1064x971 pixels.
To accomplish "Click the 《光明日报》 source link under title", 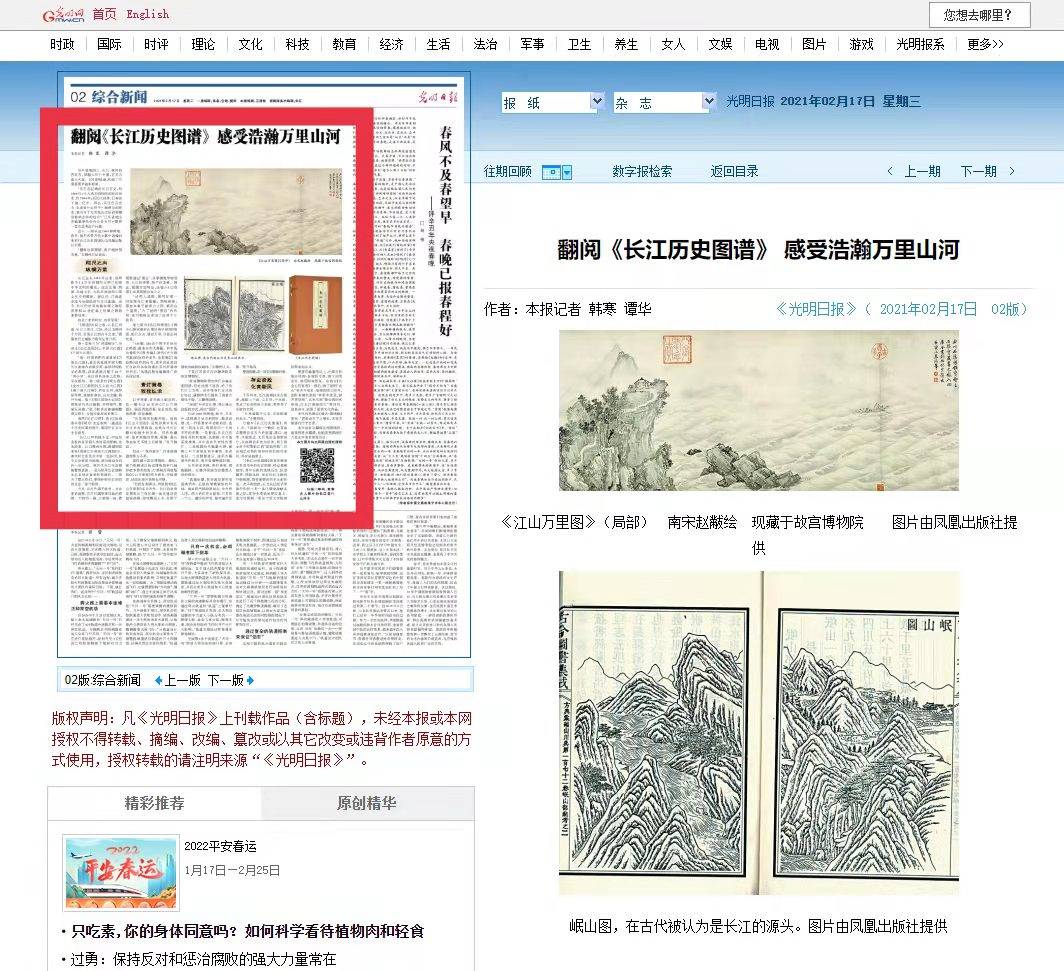I will pyautogui.click(x=817, y=309).
